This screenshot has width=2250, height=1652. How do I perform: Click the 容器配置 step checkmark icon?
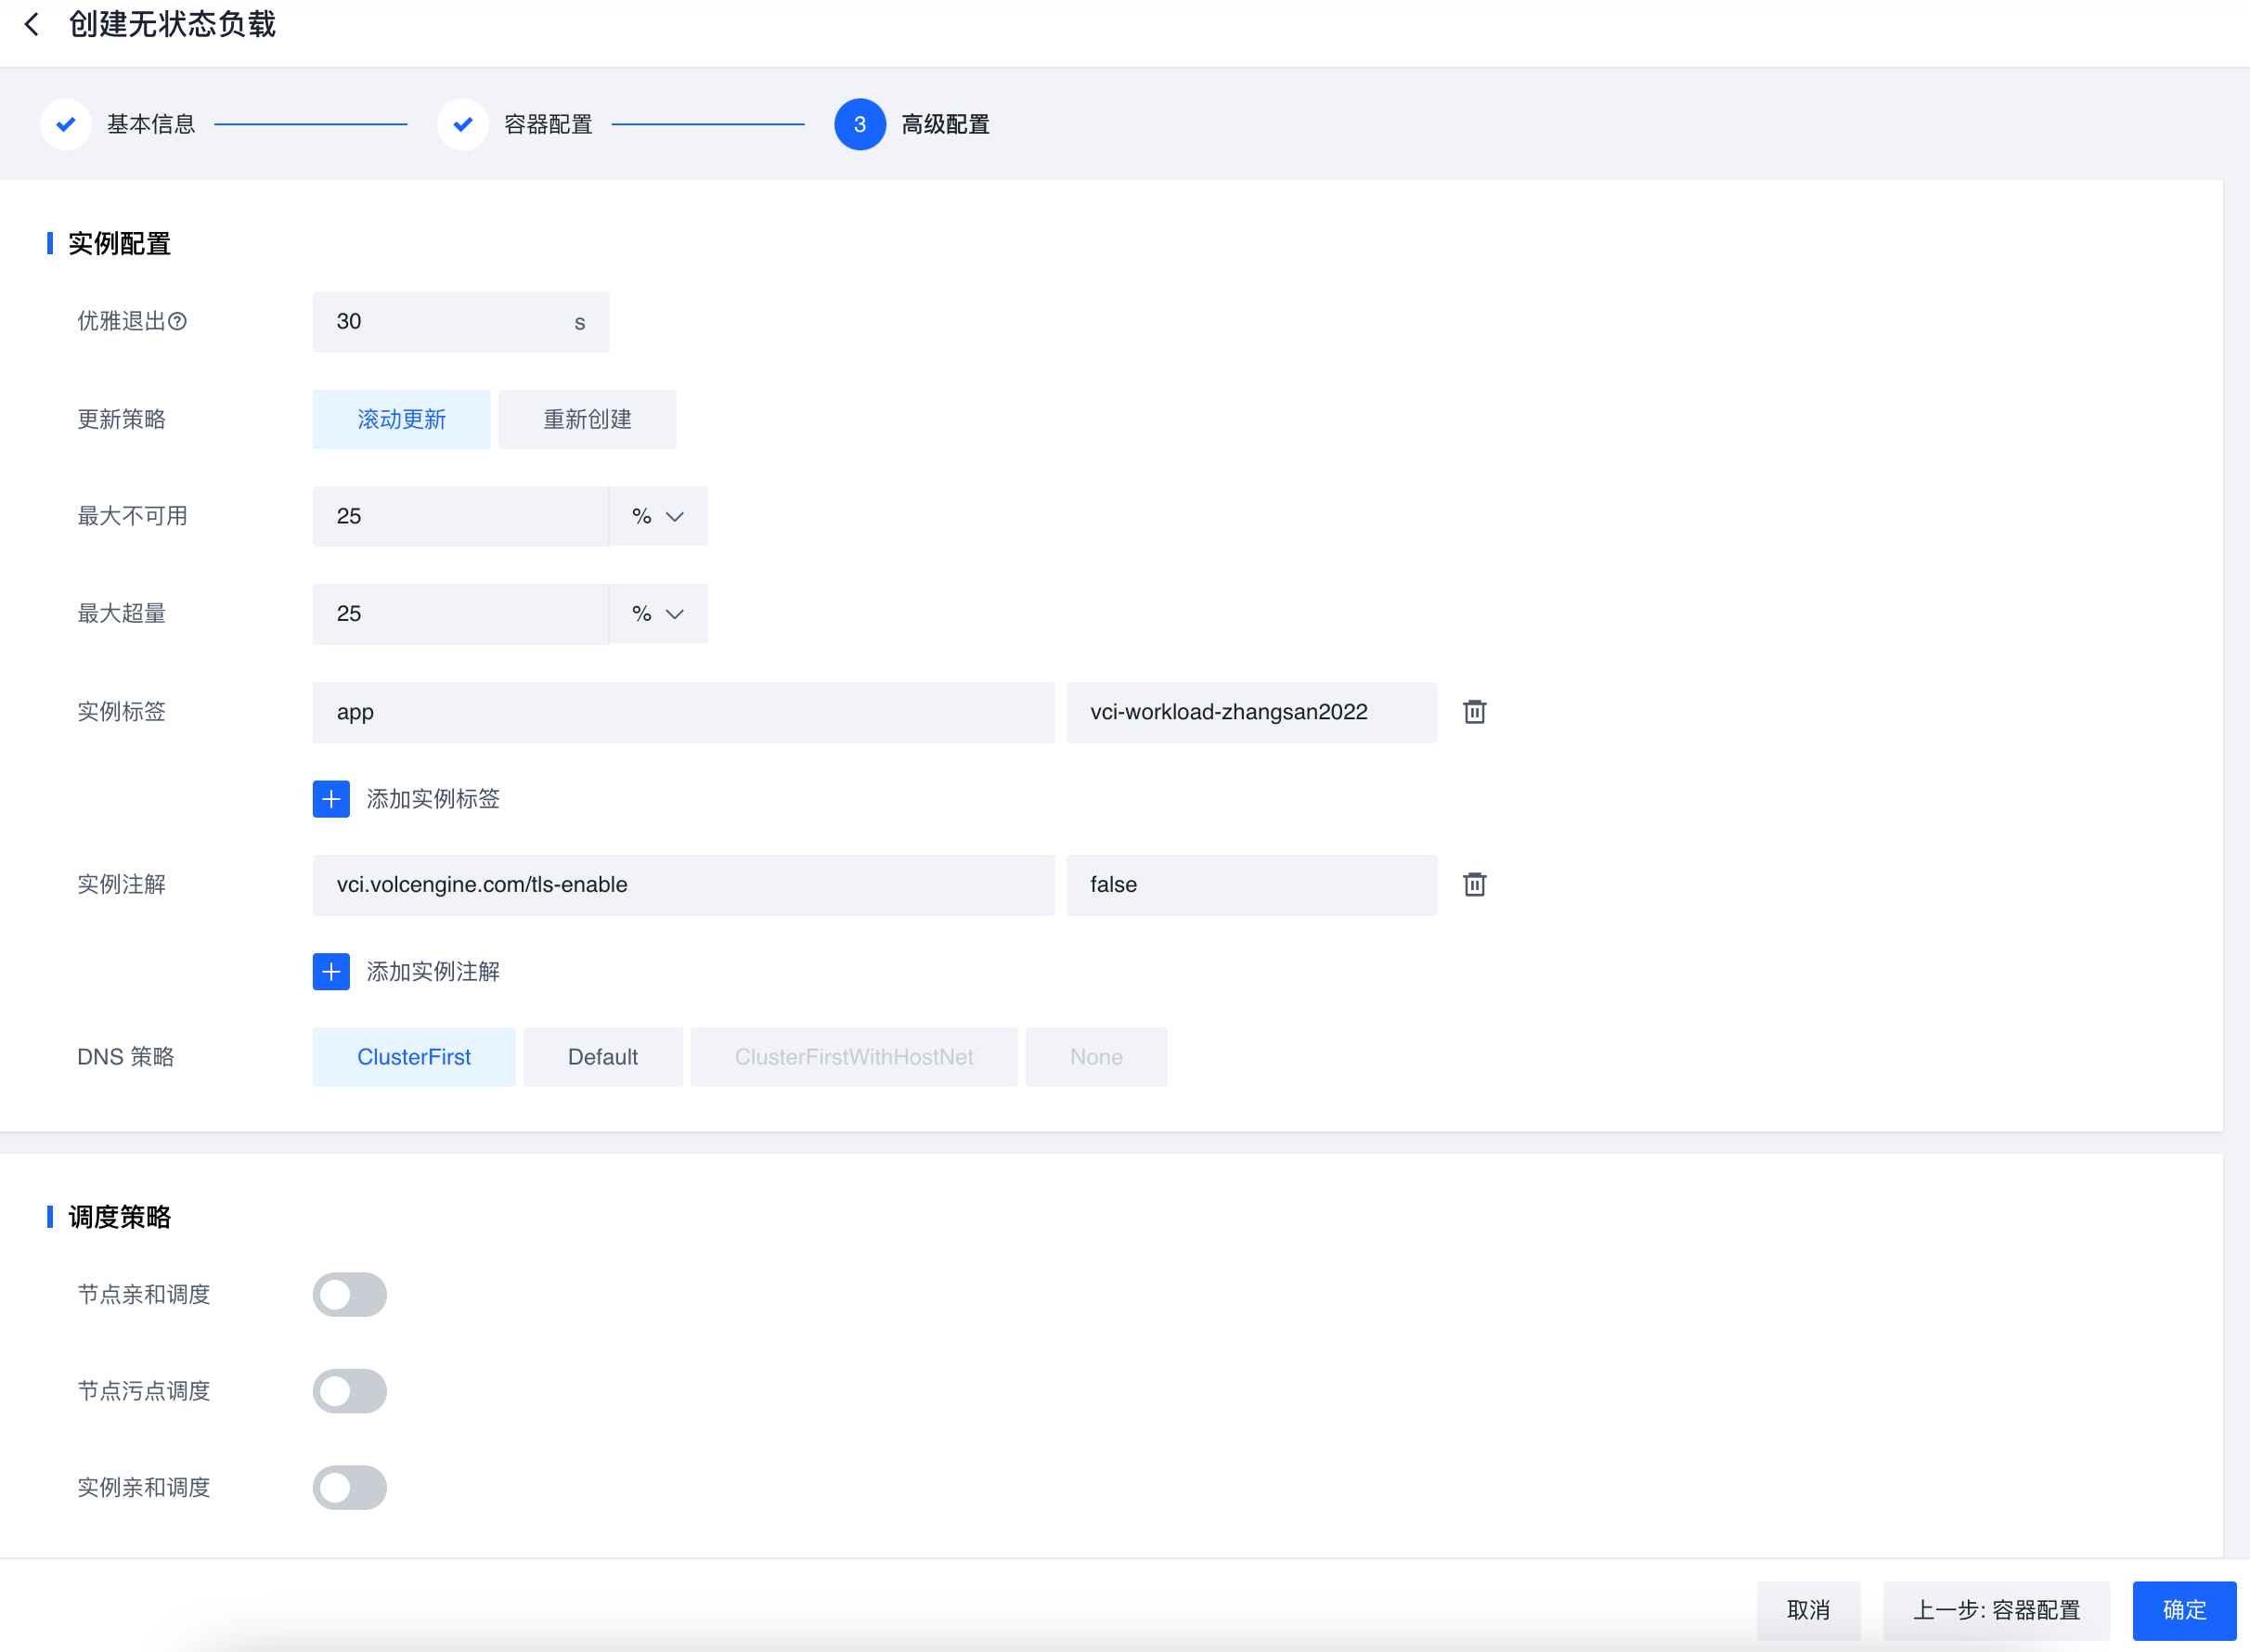[x=462, y=124]
